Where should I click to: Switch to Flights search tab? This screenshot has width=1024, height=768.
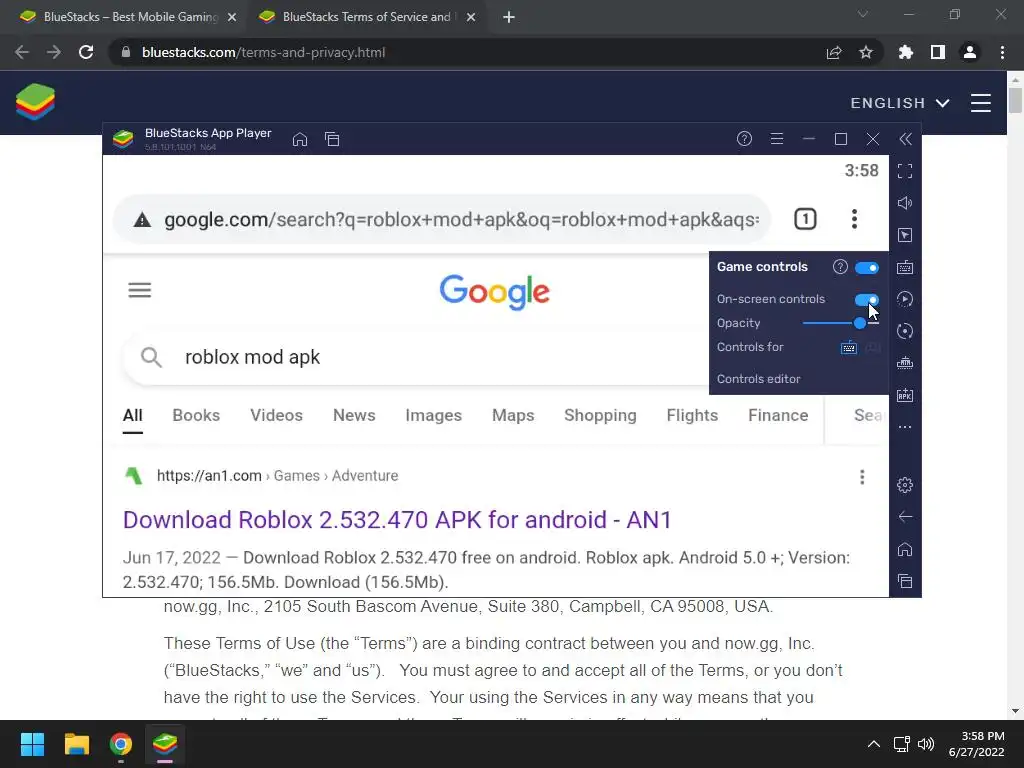[x=692, y=415]
